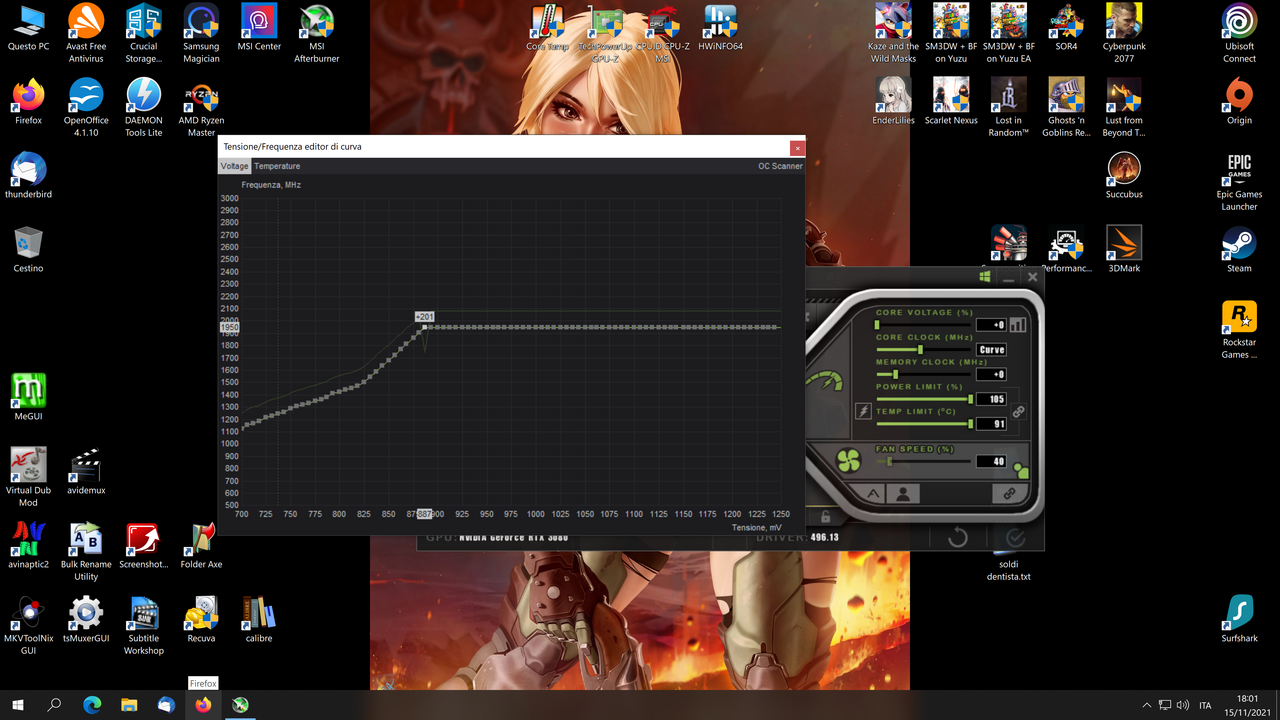Open the 3DMark desktop shortcut

coord(1124,249)
